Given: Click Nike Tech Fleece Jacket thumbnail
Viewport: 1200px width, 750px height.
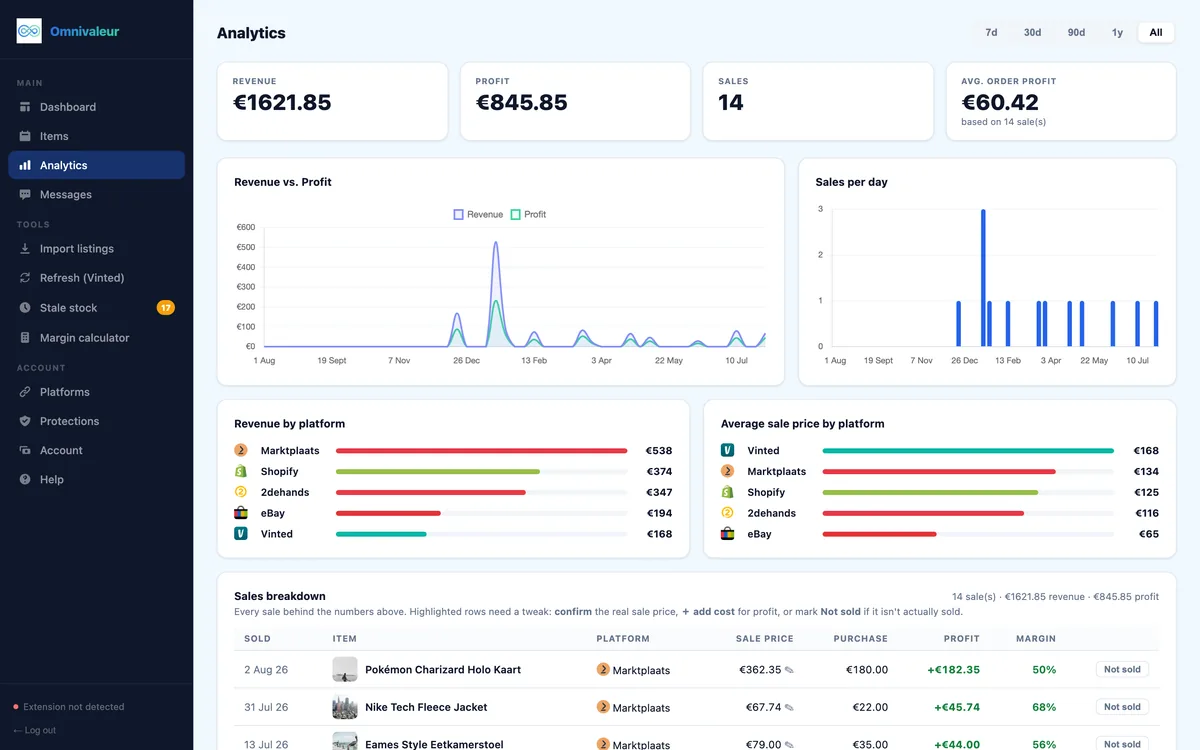Looking at the screenshot, I should (x=345, y=707).
